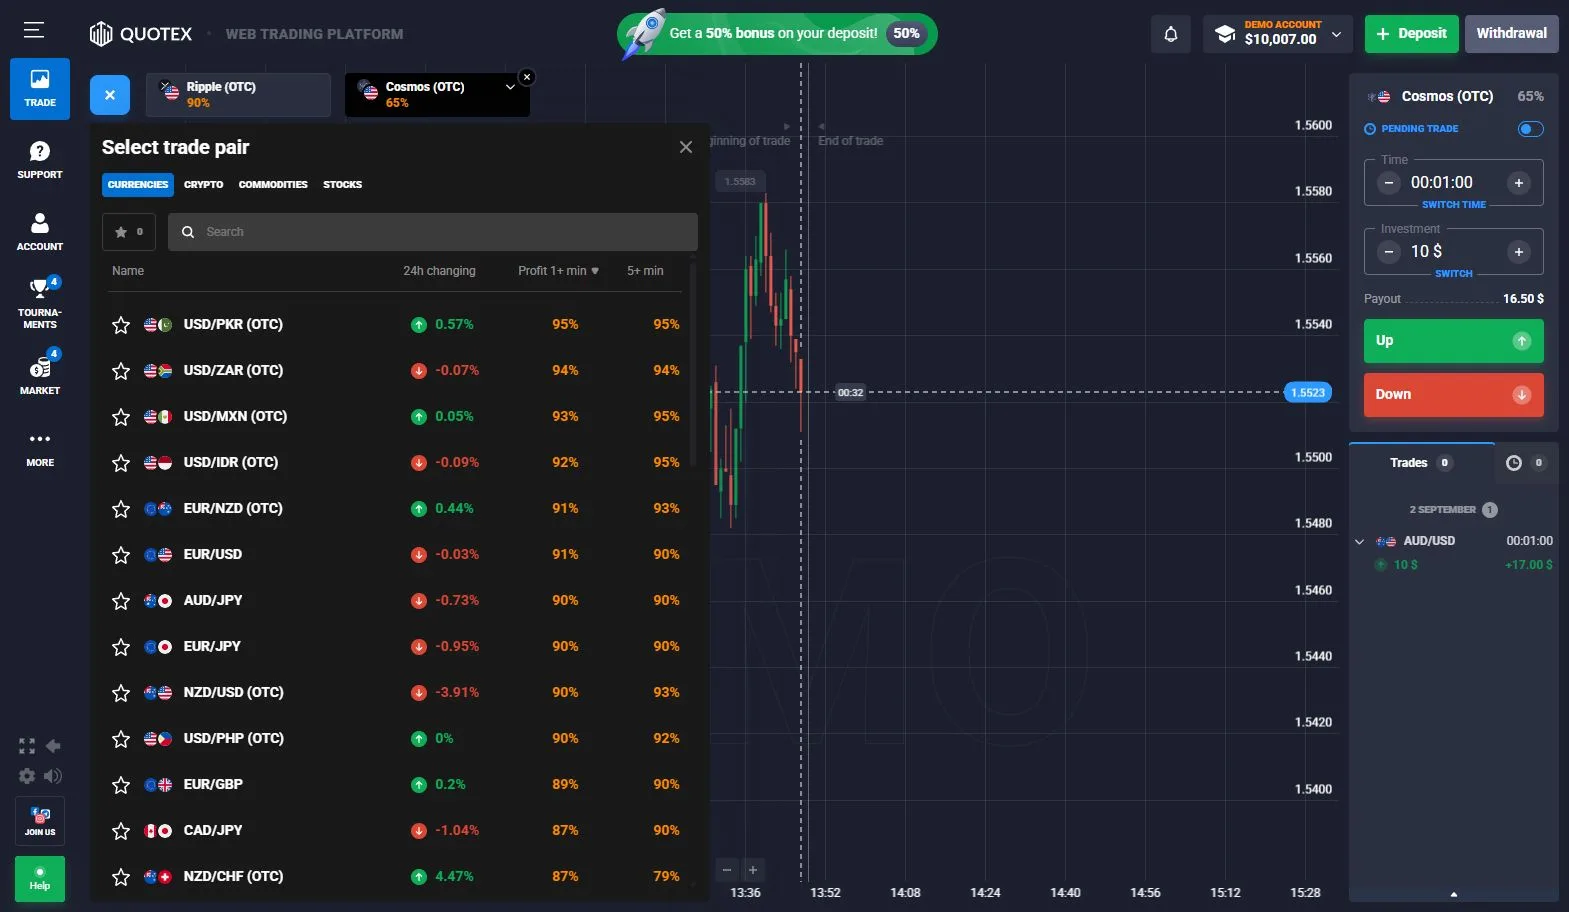Close the Select trade pair panel

coord(686,147)
